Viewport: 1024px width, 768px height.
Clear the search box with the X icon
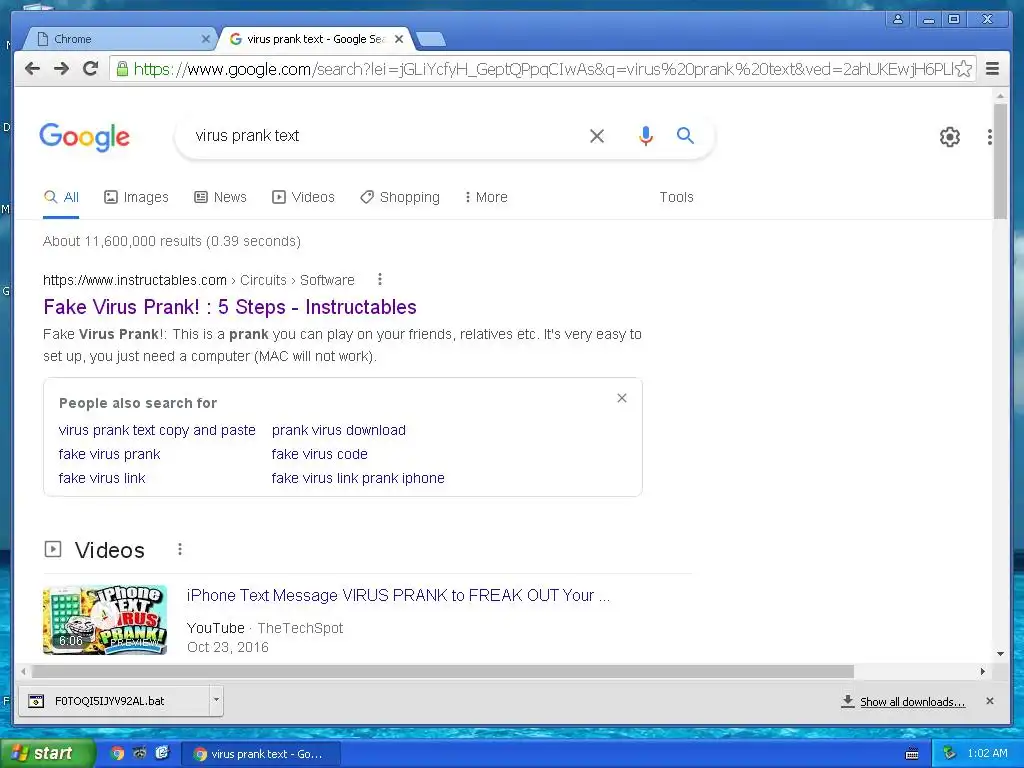click(597, 136)
